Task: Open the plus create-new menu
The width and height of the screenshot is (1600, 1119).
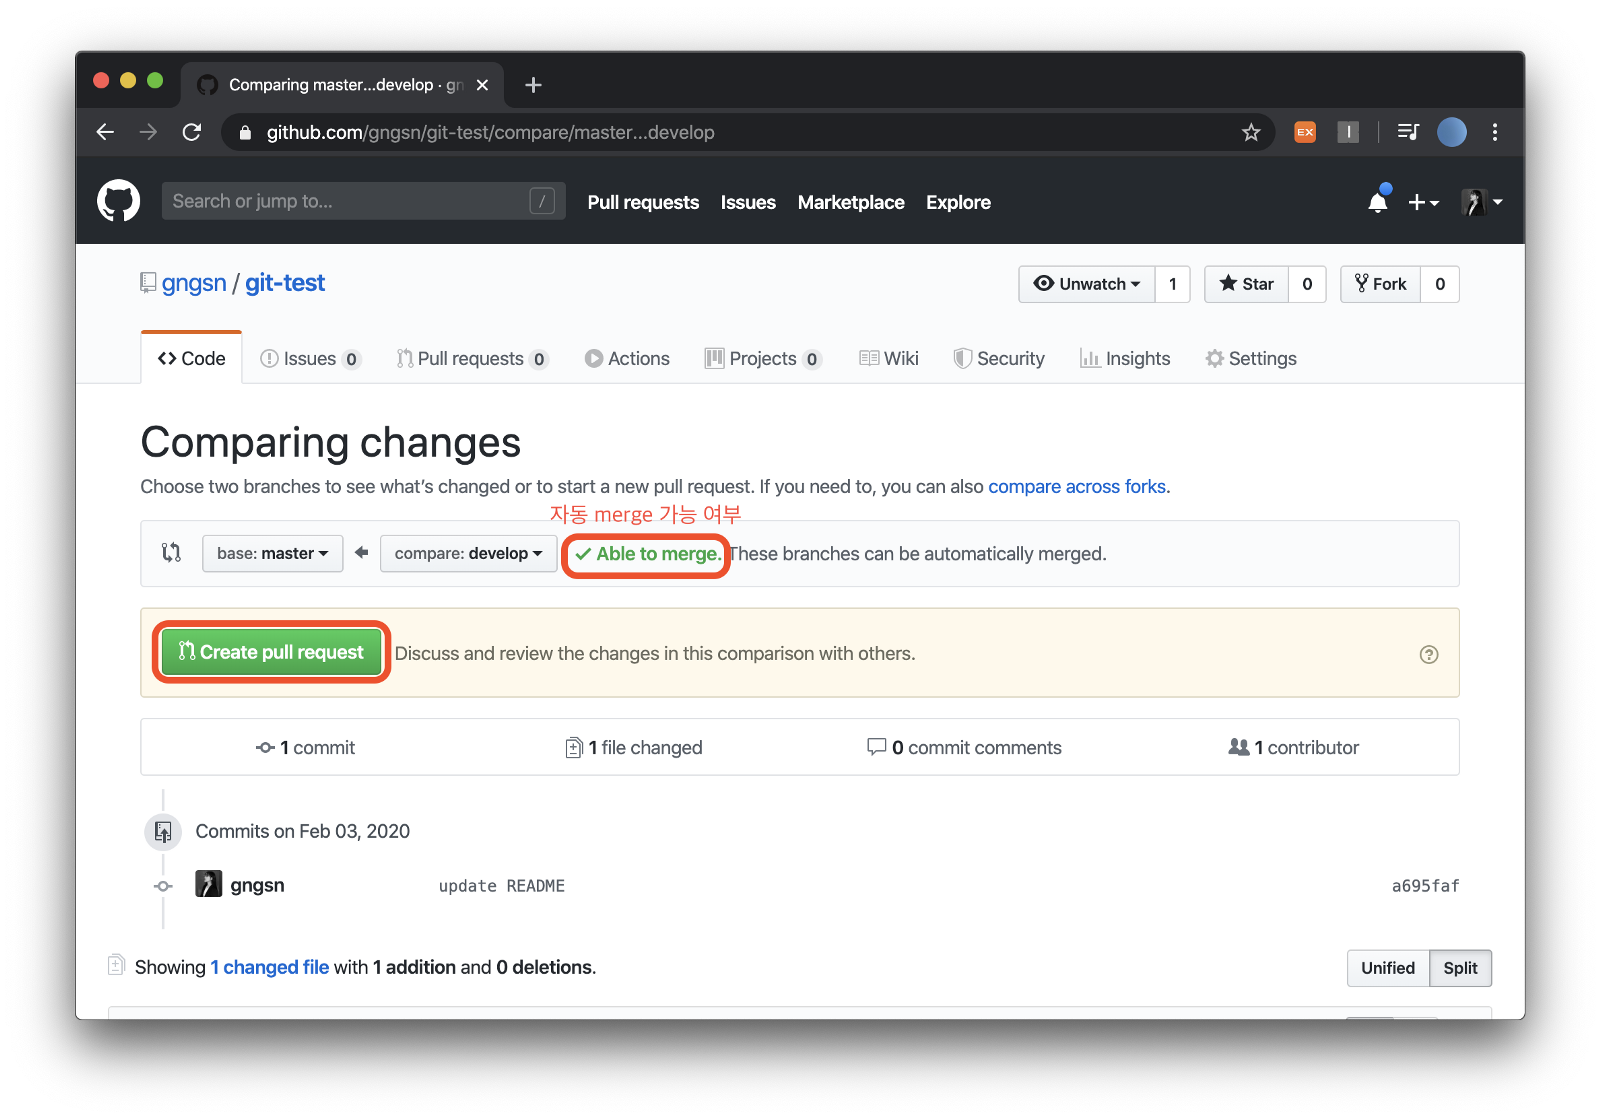Action: coord(1423,202)
